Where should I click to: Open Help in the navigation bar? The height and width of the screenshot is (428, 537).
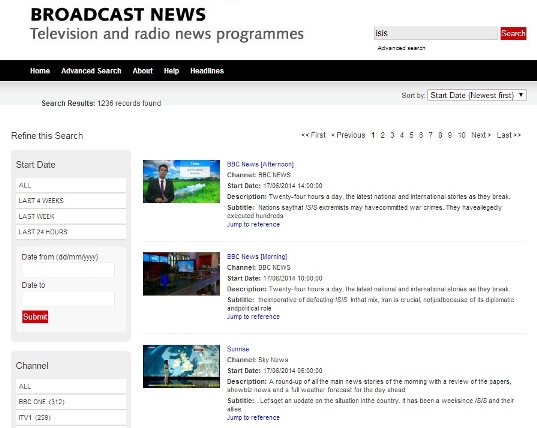(x=171, y=71)
